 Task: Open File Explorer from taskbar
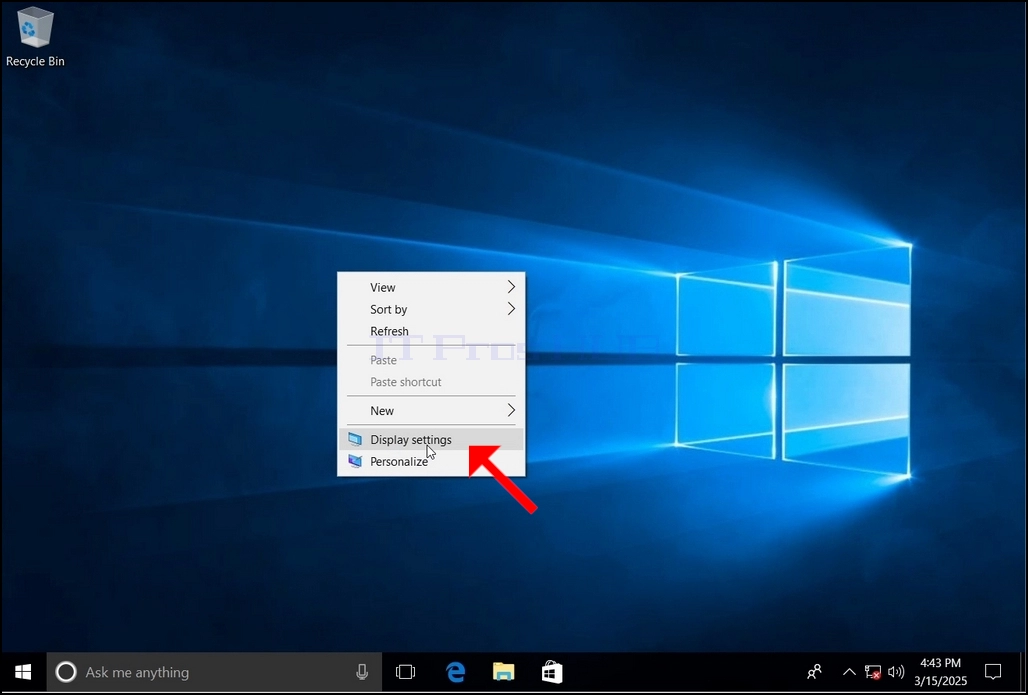(504, 672)
